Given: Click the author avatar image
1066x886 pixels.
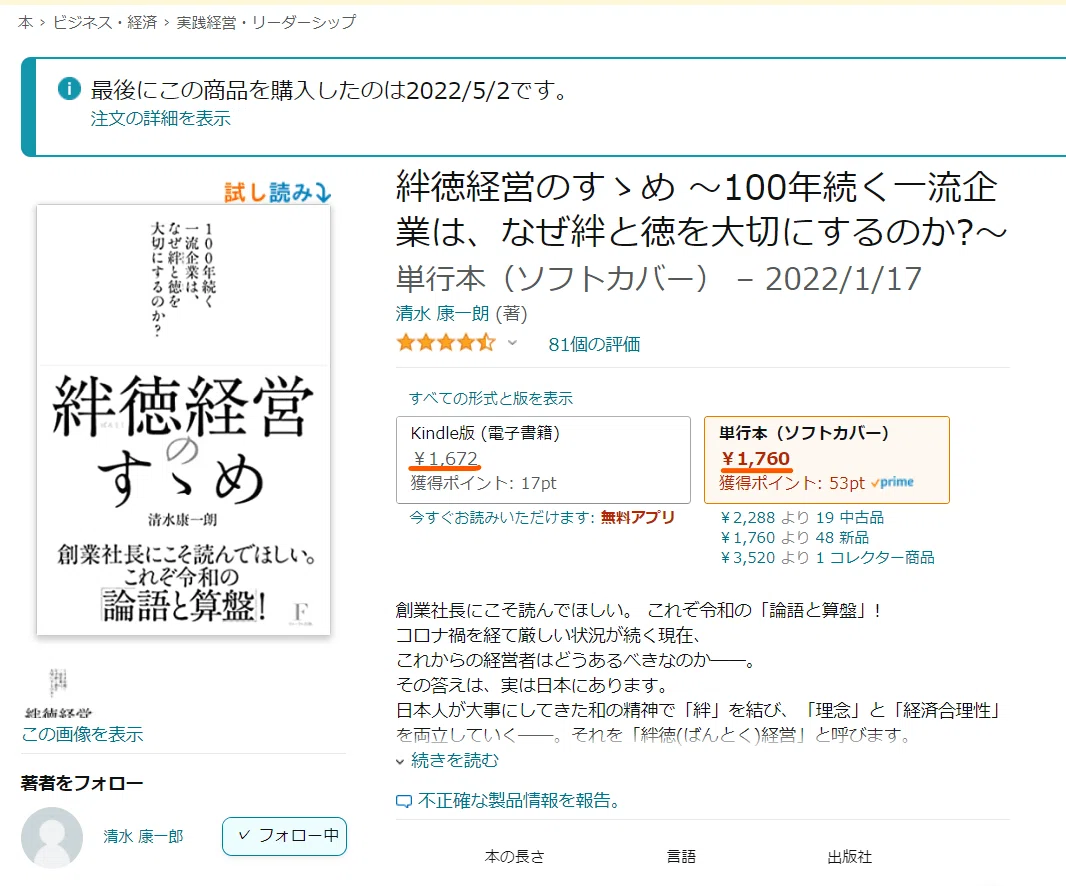Looking at the screenshot, I should click(x=52, y=838).
